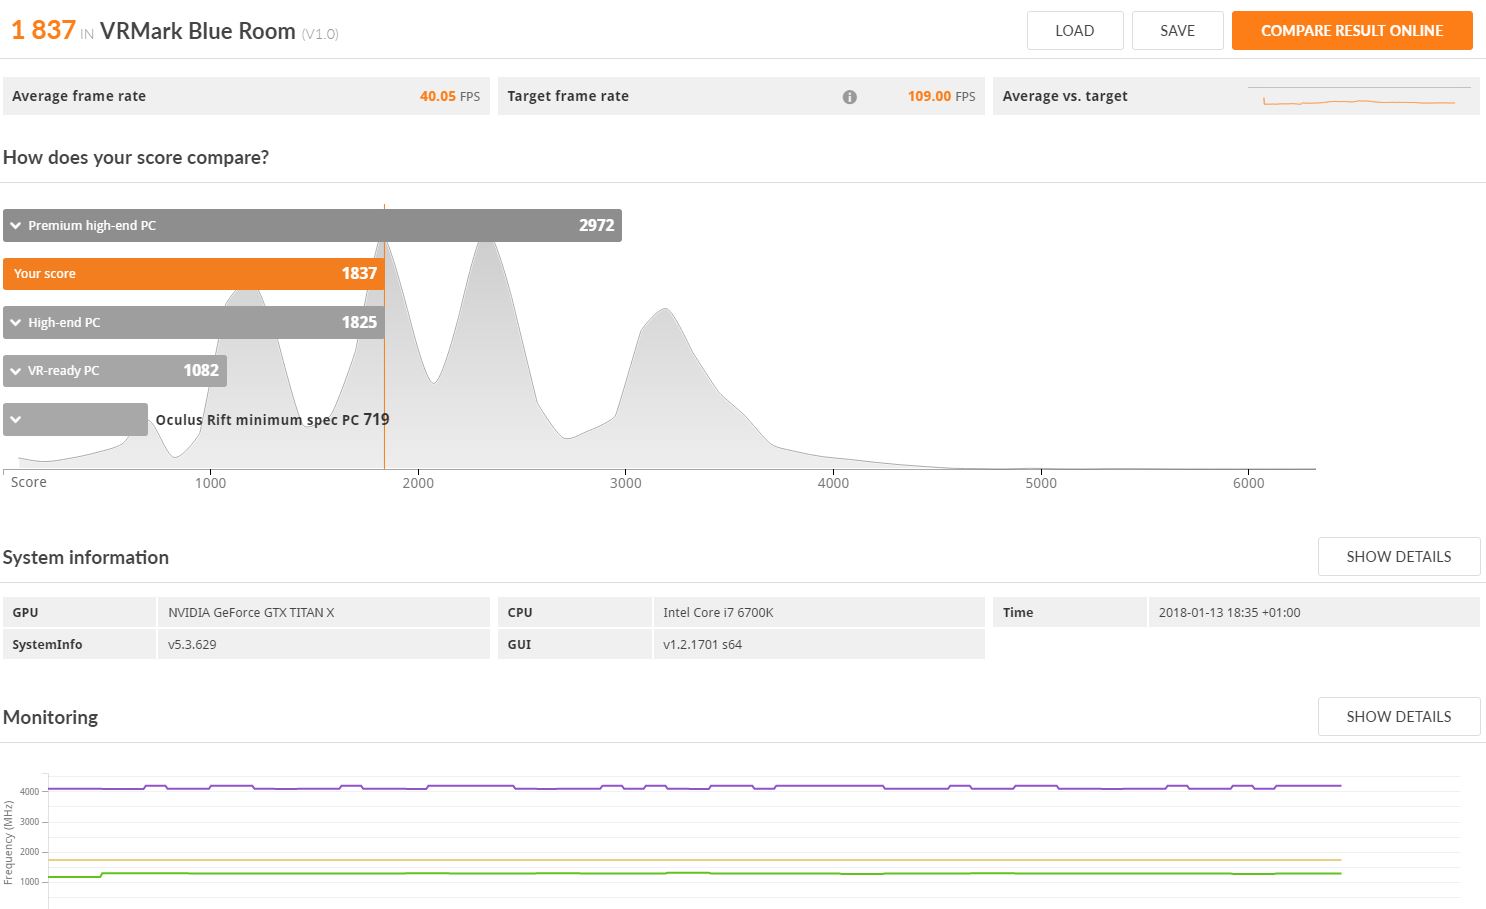Click SystemInfo version v5.3.629
The height and width of the screenshot is (909, 1486).
point(192,645)
